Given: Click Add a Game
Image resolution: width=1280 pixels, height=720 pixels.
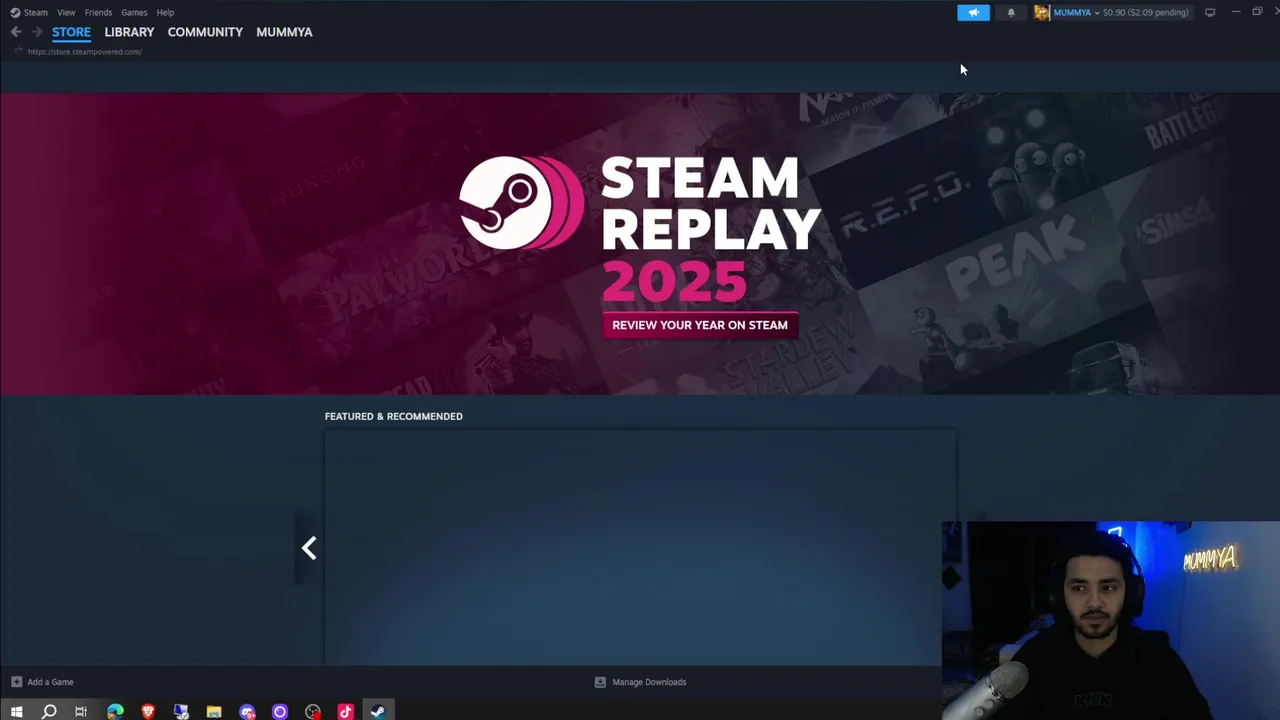Looking at the screenshot, I should coord(50,682).
